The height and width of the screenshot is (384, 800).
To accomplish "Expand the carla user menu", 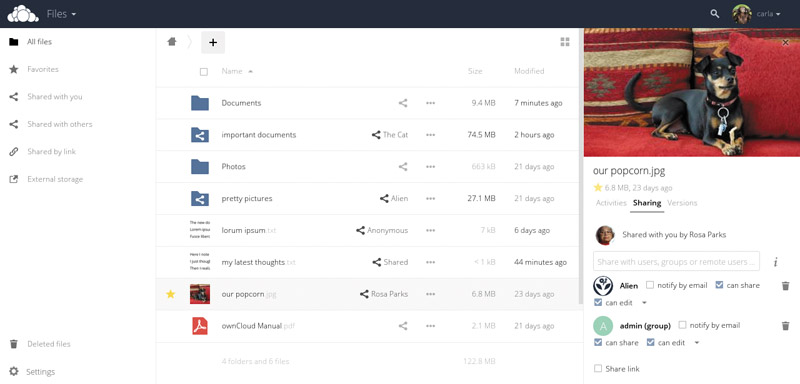I will (757, 14).
